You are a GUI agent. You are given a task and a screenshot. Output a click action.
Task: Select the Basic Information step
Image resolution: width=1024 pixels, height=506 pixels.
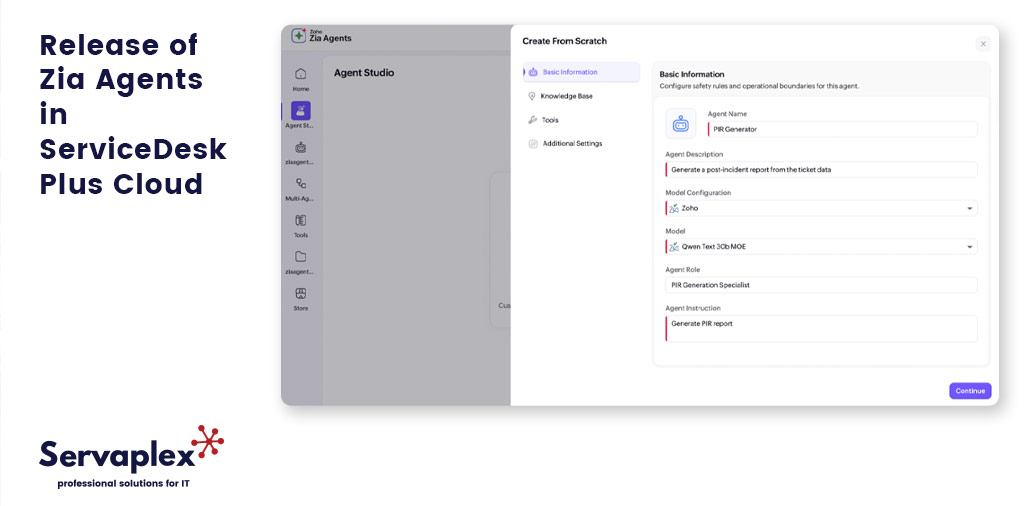581,72
